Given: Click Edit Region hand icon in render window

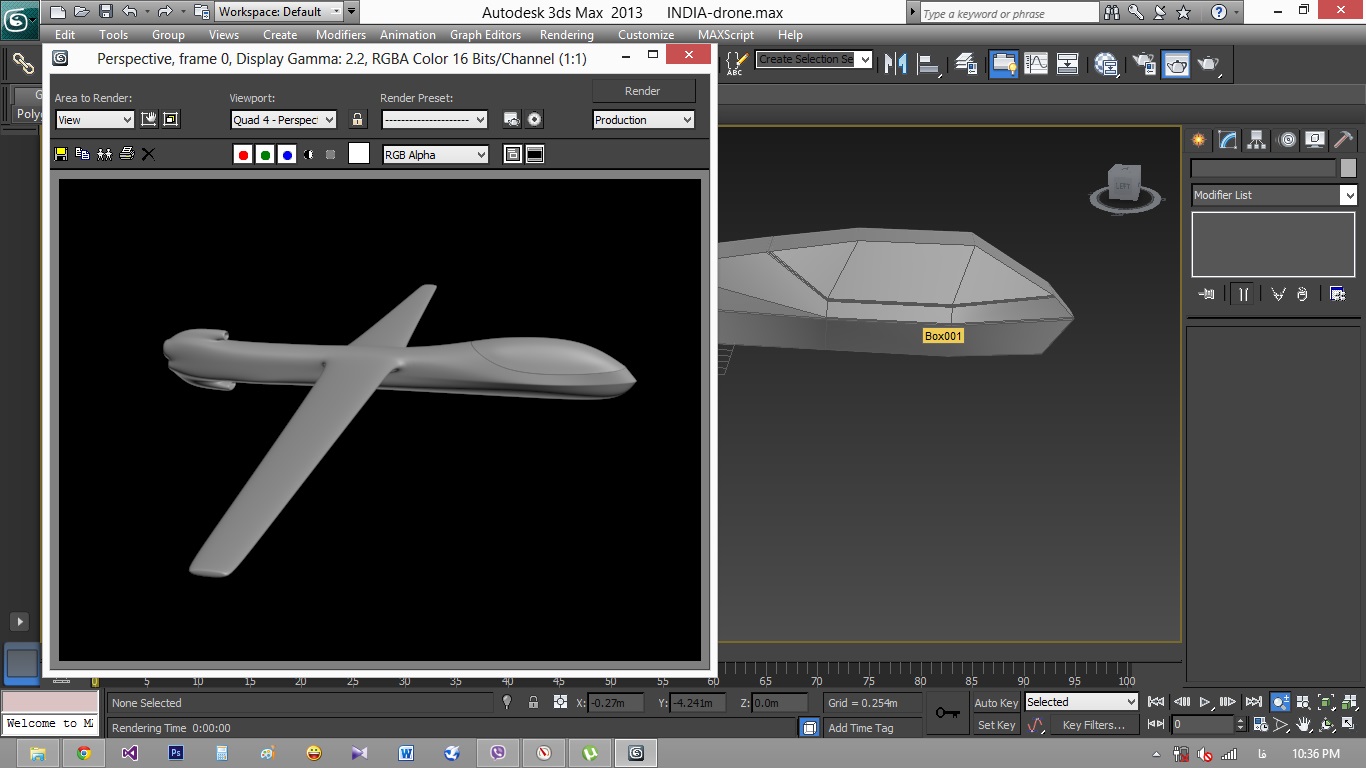Looking at the screenshot, I should [149, 120].
